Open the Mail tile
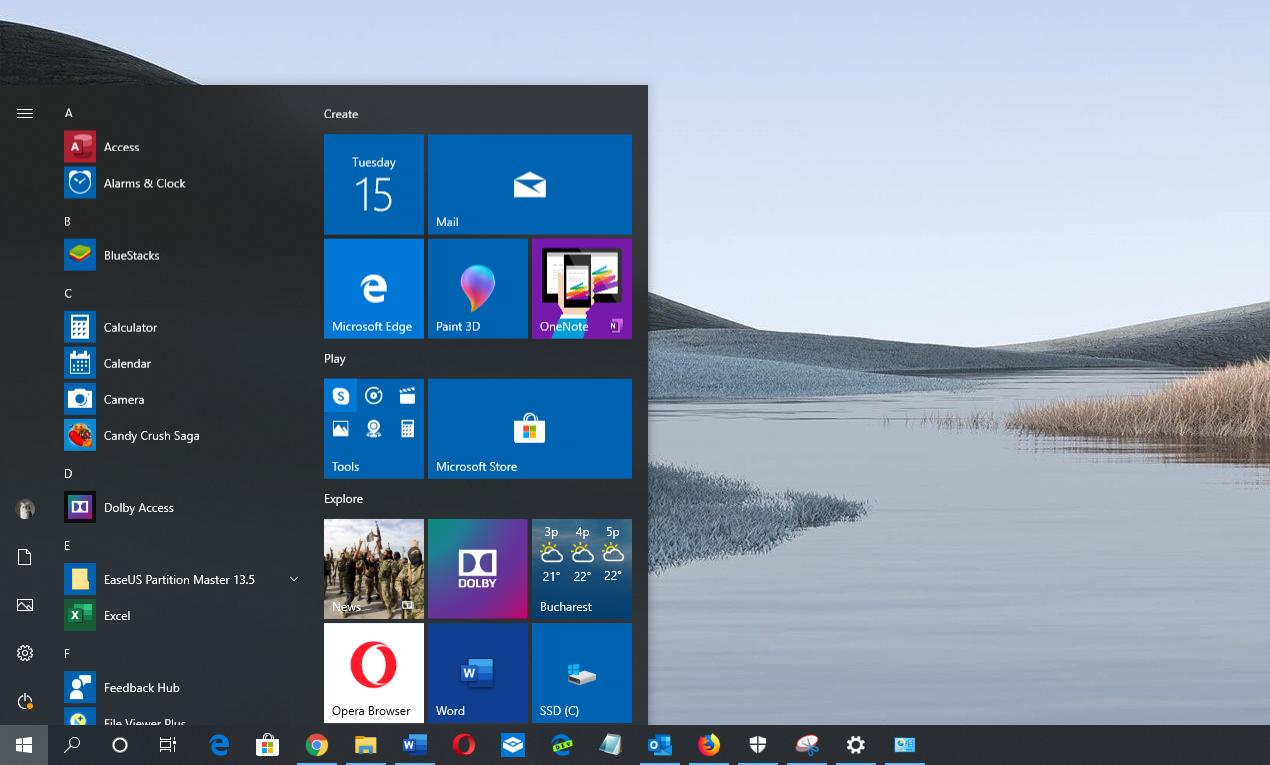Screen dimensions: 1270x765 [x=530, y=184]
